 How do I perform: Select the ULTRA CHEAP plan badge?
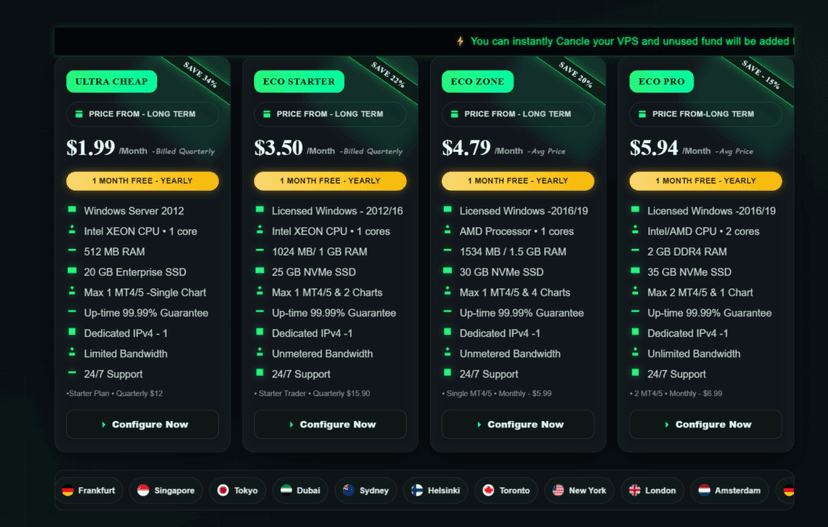(x=111, y=82)
